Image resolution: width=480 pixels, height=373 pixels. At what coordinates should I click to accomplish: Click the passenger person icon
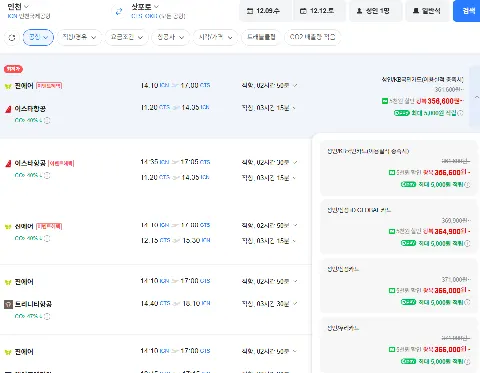359,11
